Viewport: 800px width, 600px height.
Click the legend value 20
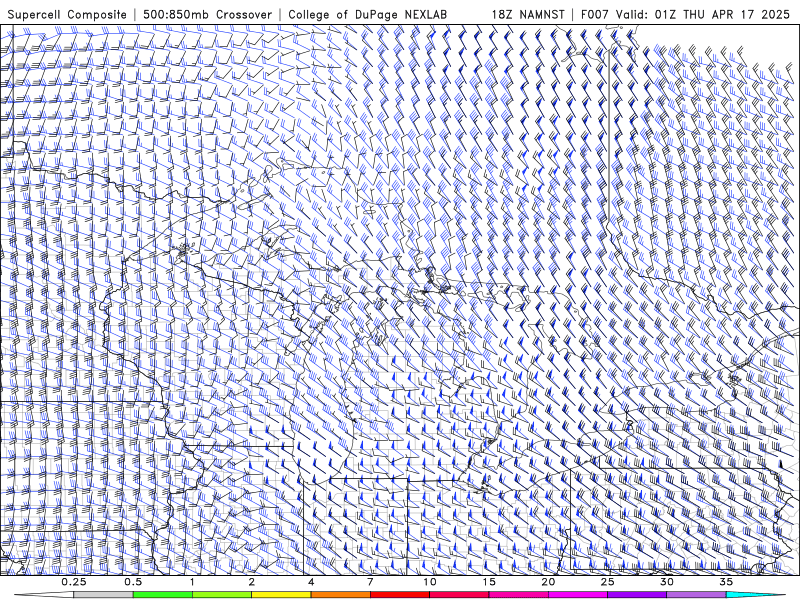(x=548, y=582)
